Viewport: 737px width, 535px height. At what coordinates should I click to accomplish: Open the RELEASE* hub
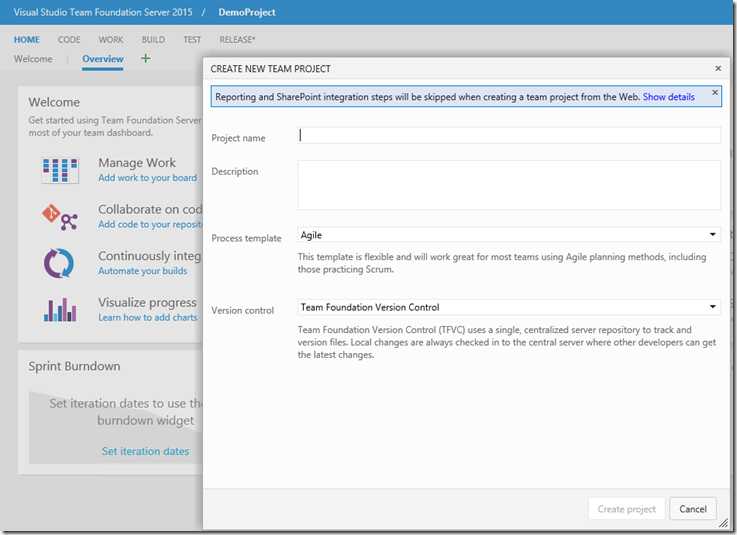coord(237,40)
